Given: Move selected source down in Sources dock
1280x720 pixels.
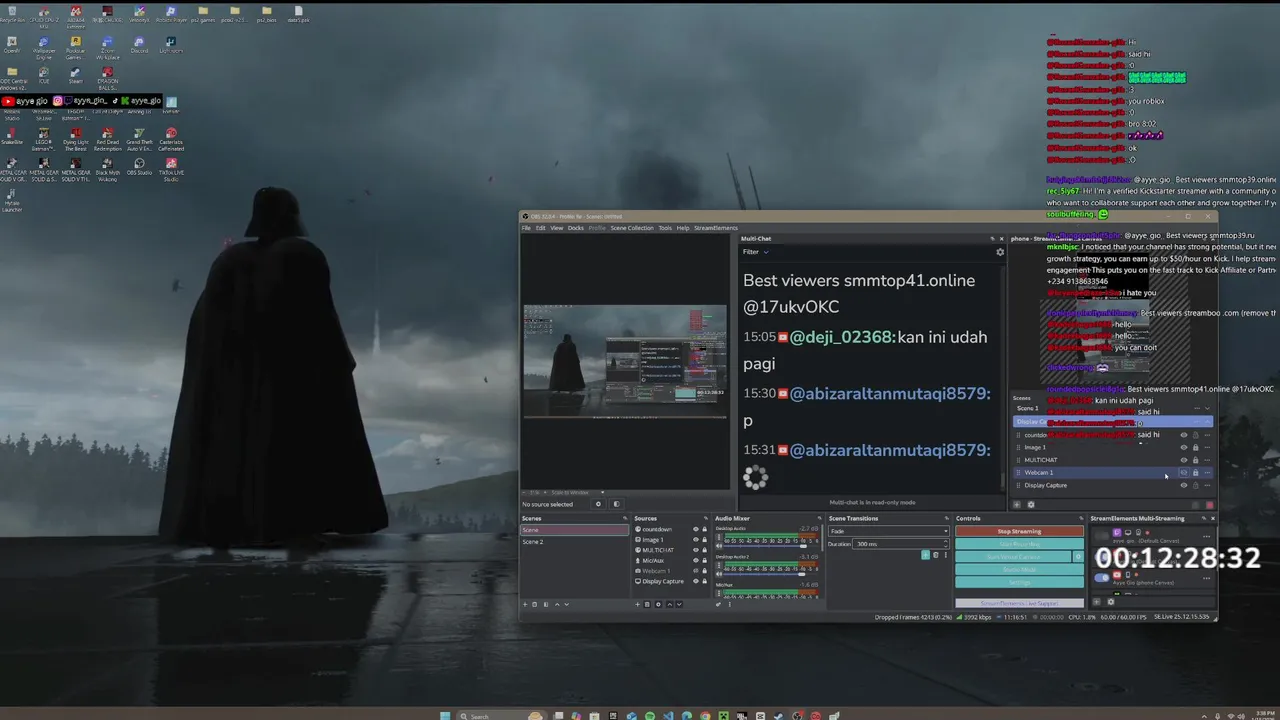Looking at the screenshot, I should (679, 604).
